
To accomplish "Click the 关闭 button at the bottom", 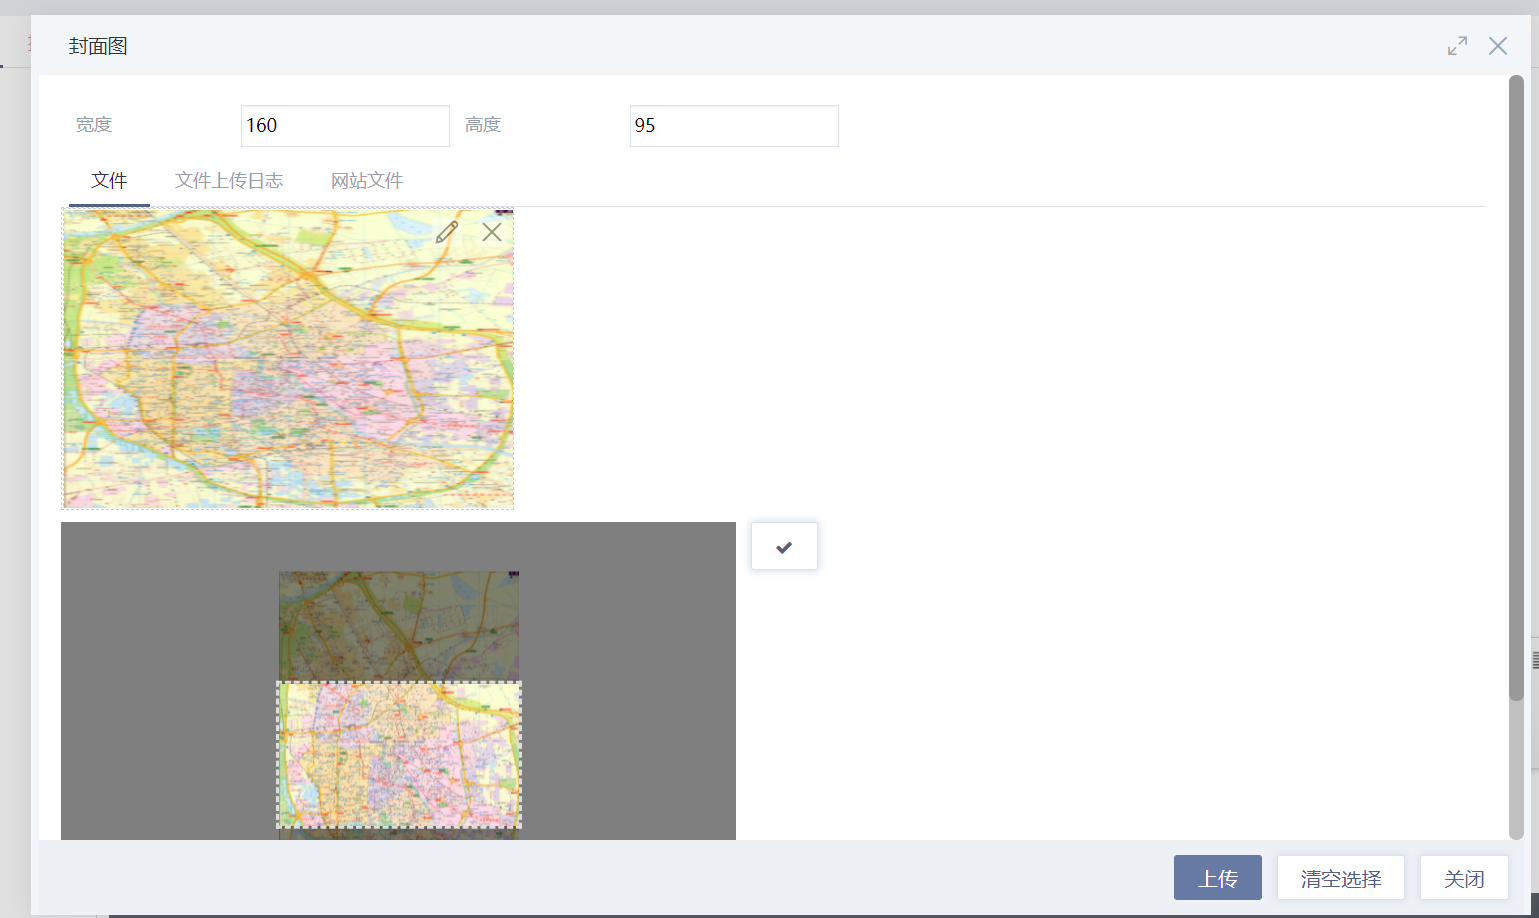I will pos(1464,878).
